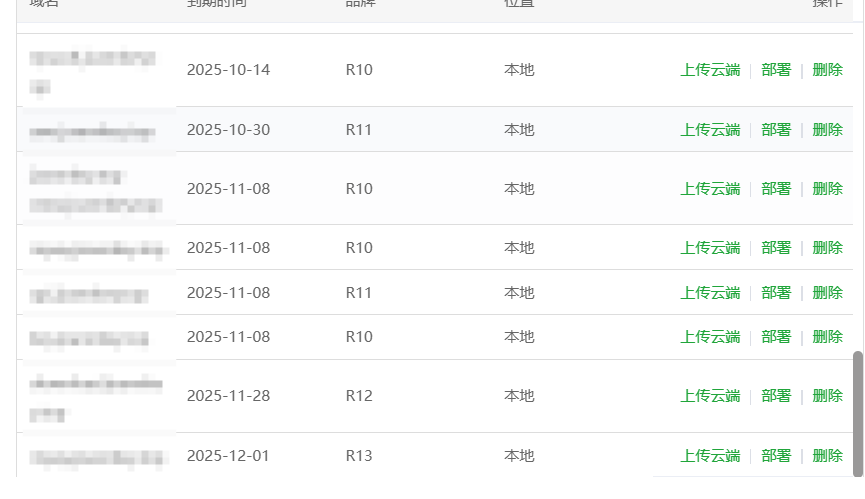Upload the R11 2025-11-08 certificate to cloud

(710, 293)
